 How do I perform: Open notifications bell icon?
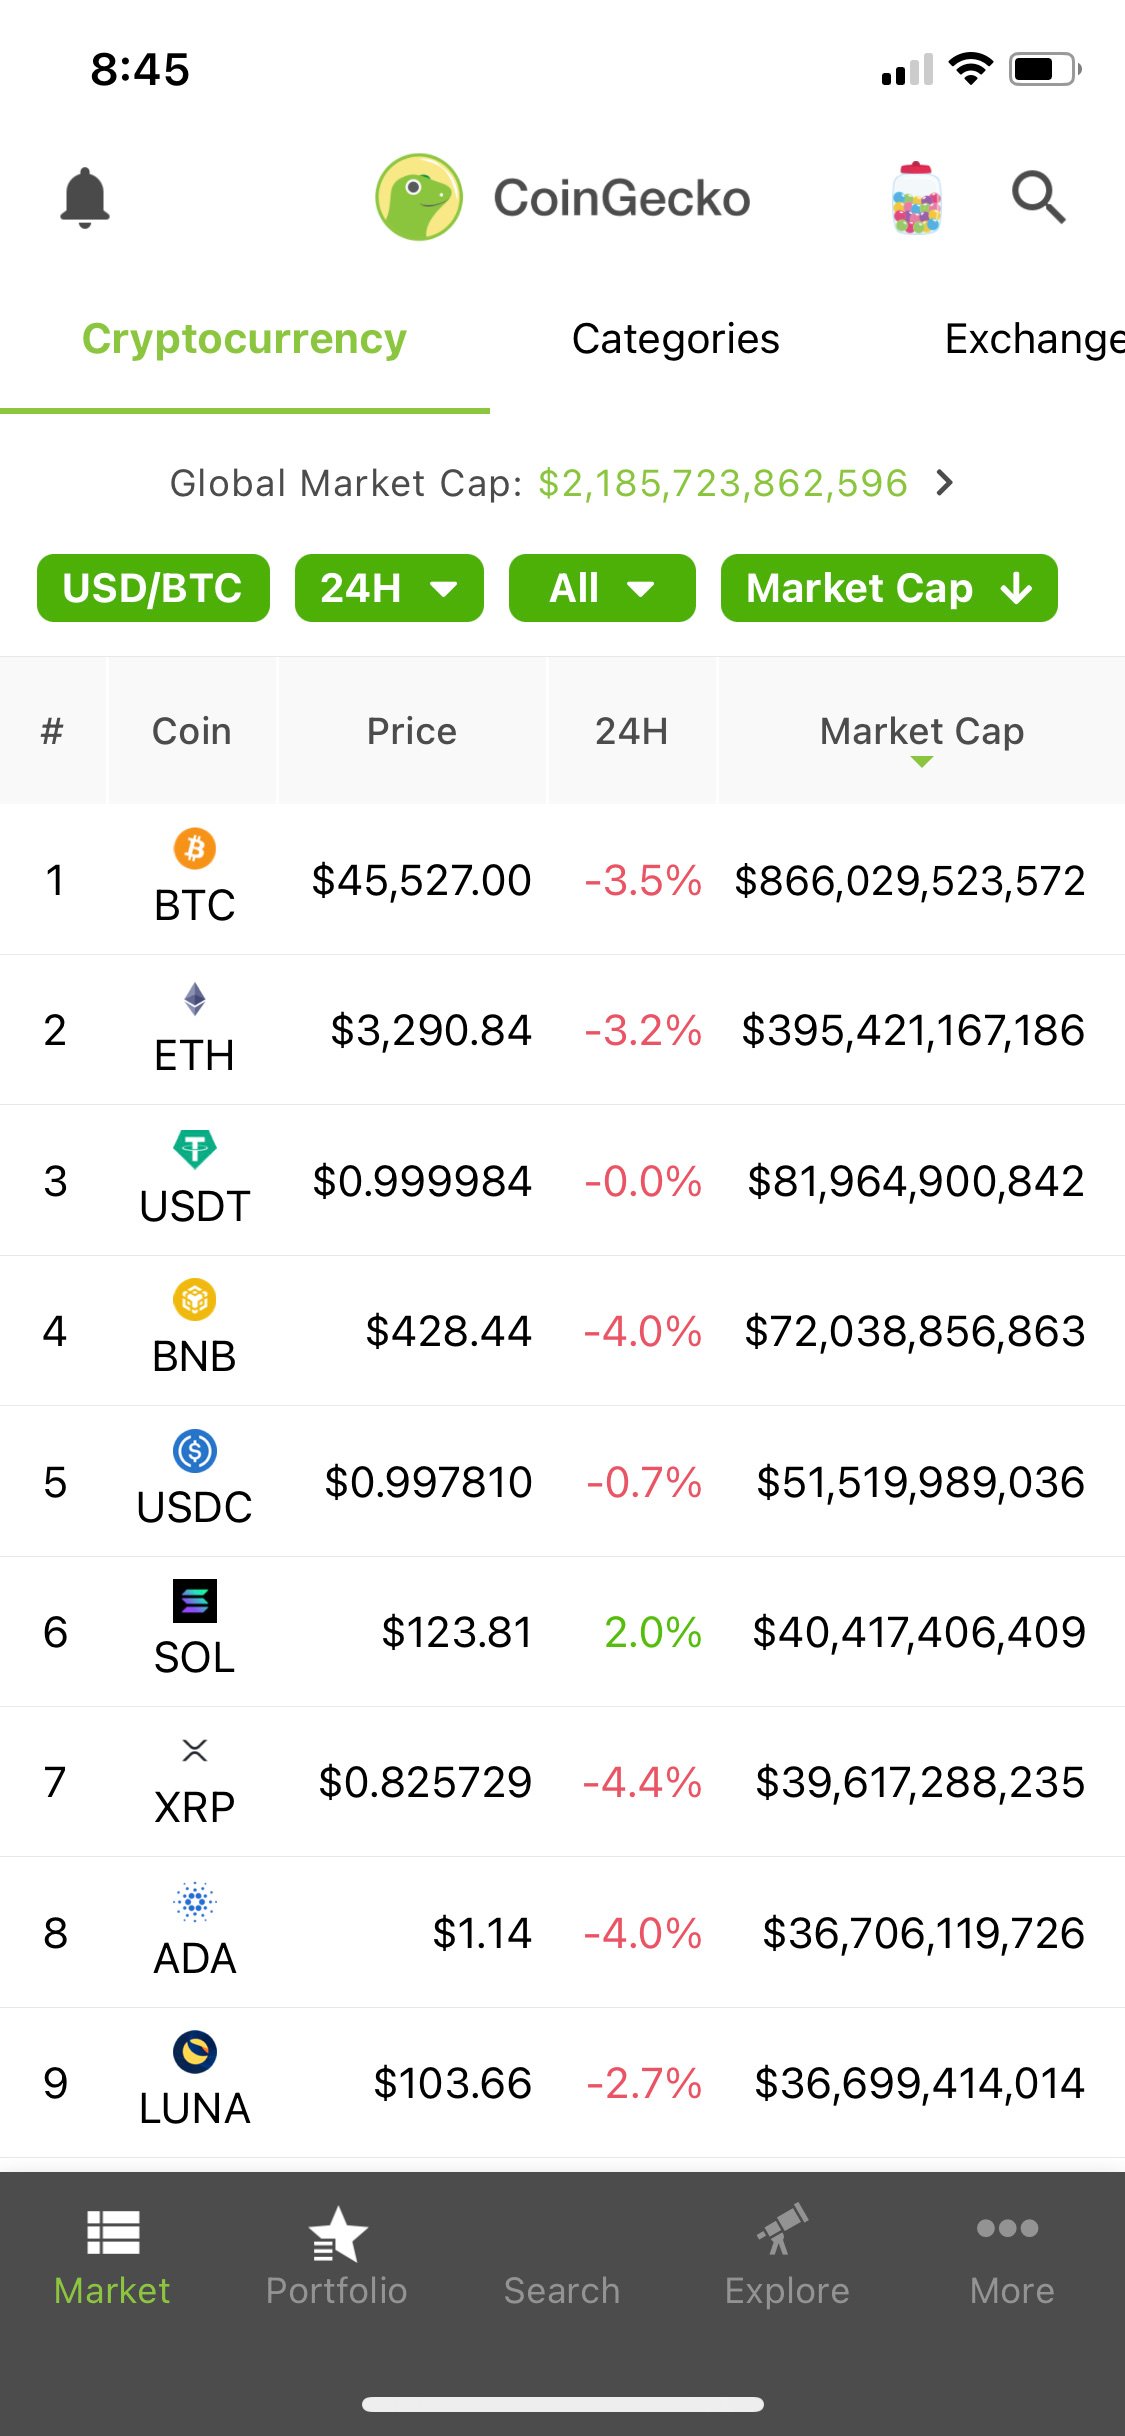(85, 197)
